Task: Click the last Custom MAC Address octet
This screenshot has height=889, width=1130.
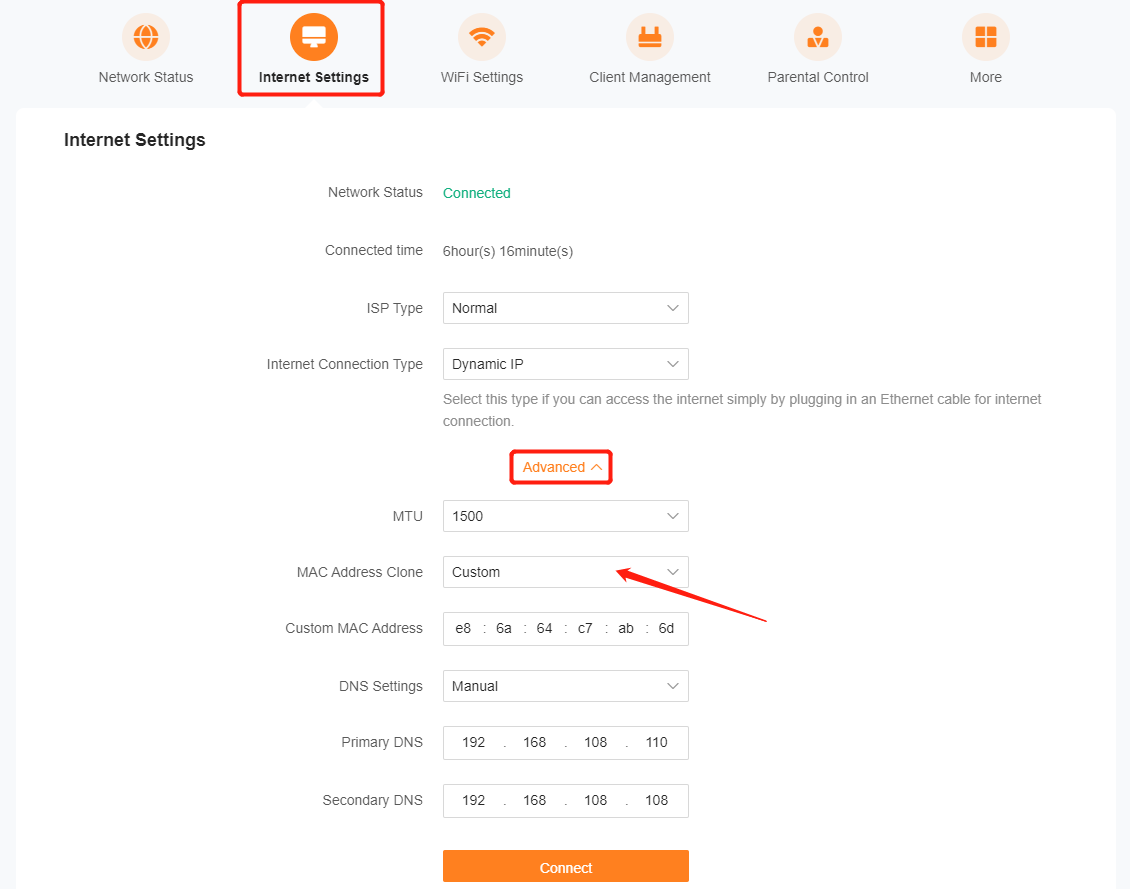Action: pyautogui.click(x=666, y=628)
